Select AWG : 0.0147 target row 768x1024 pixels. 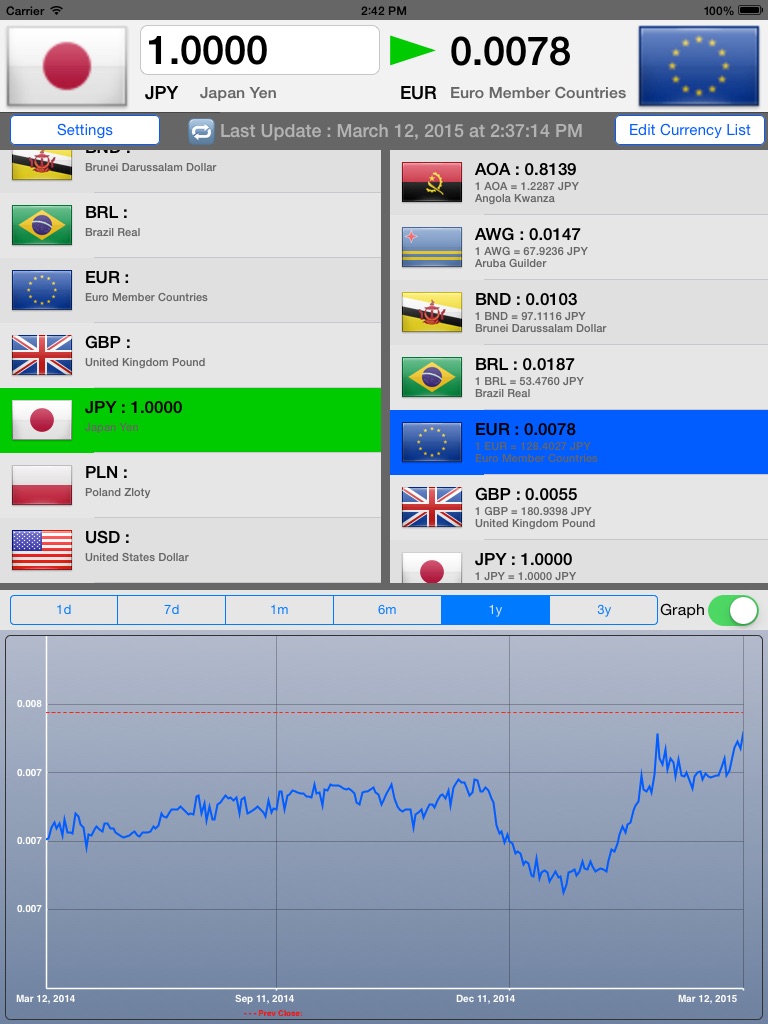pos(579,248)
